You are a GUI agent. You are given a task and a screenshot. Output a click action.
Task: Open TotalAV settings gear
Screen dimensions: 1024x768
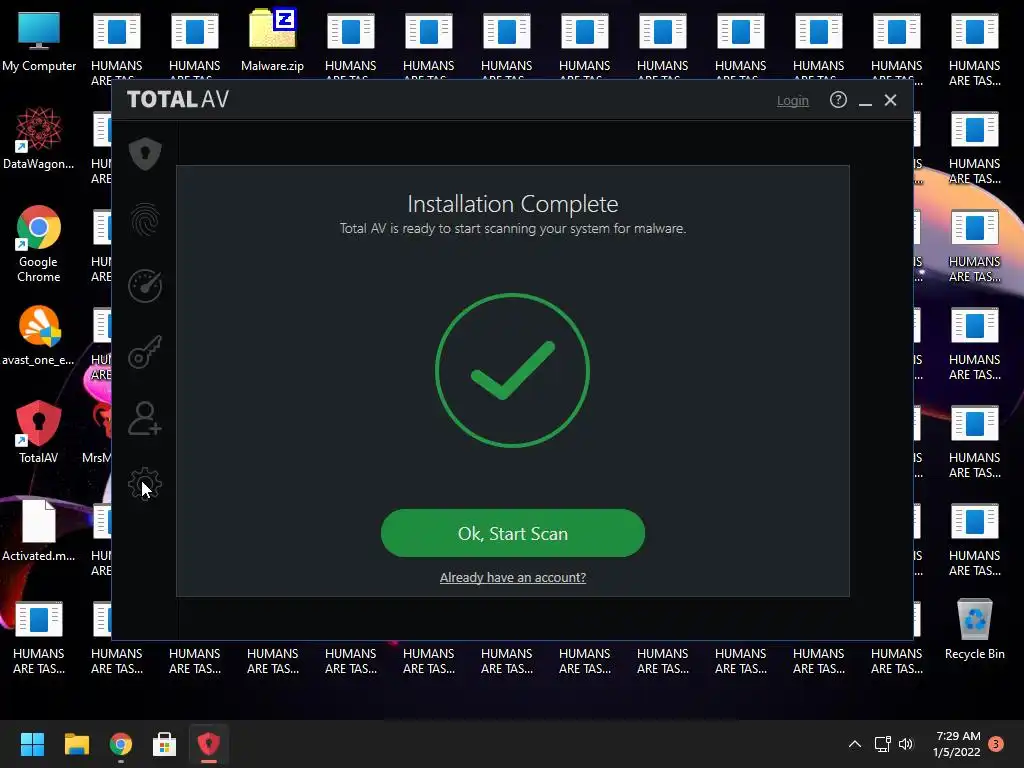click(145, 484)
